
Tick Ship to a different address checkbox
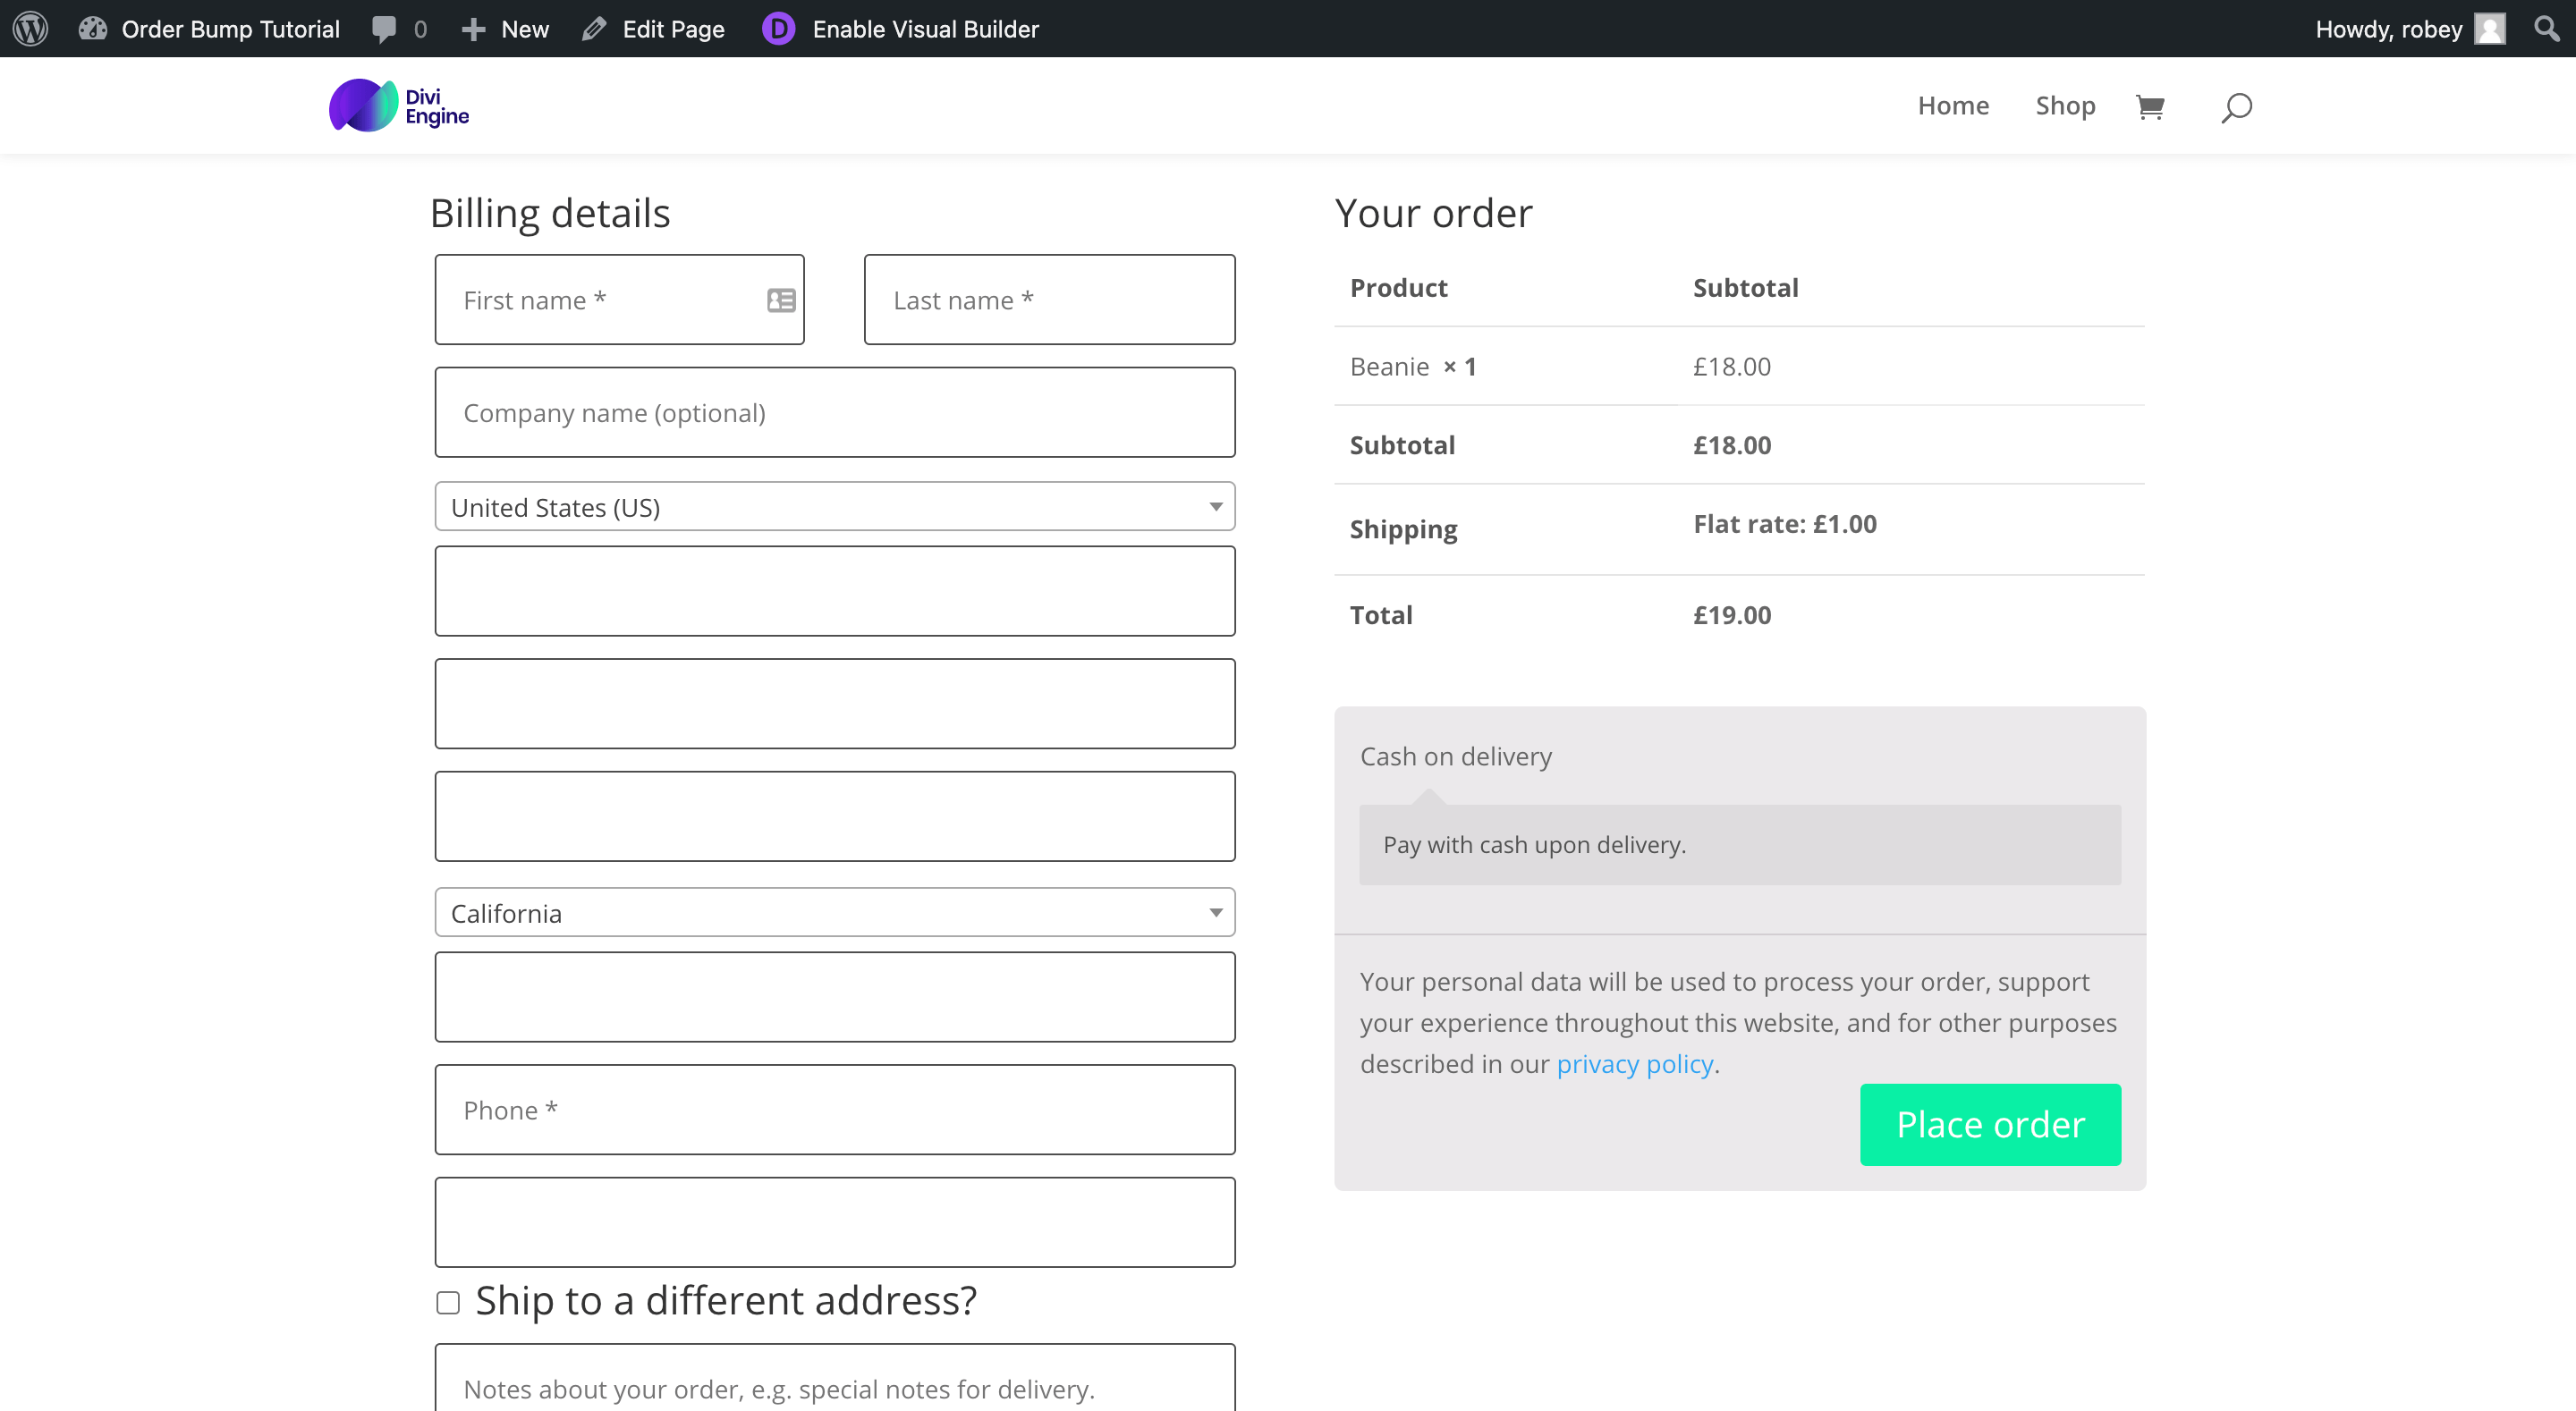(x=448, y=1301)
